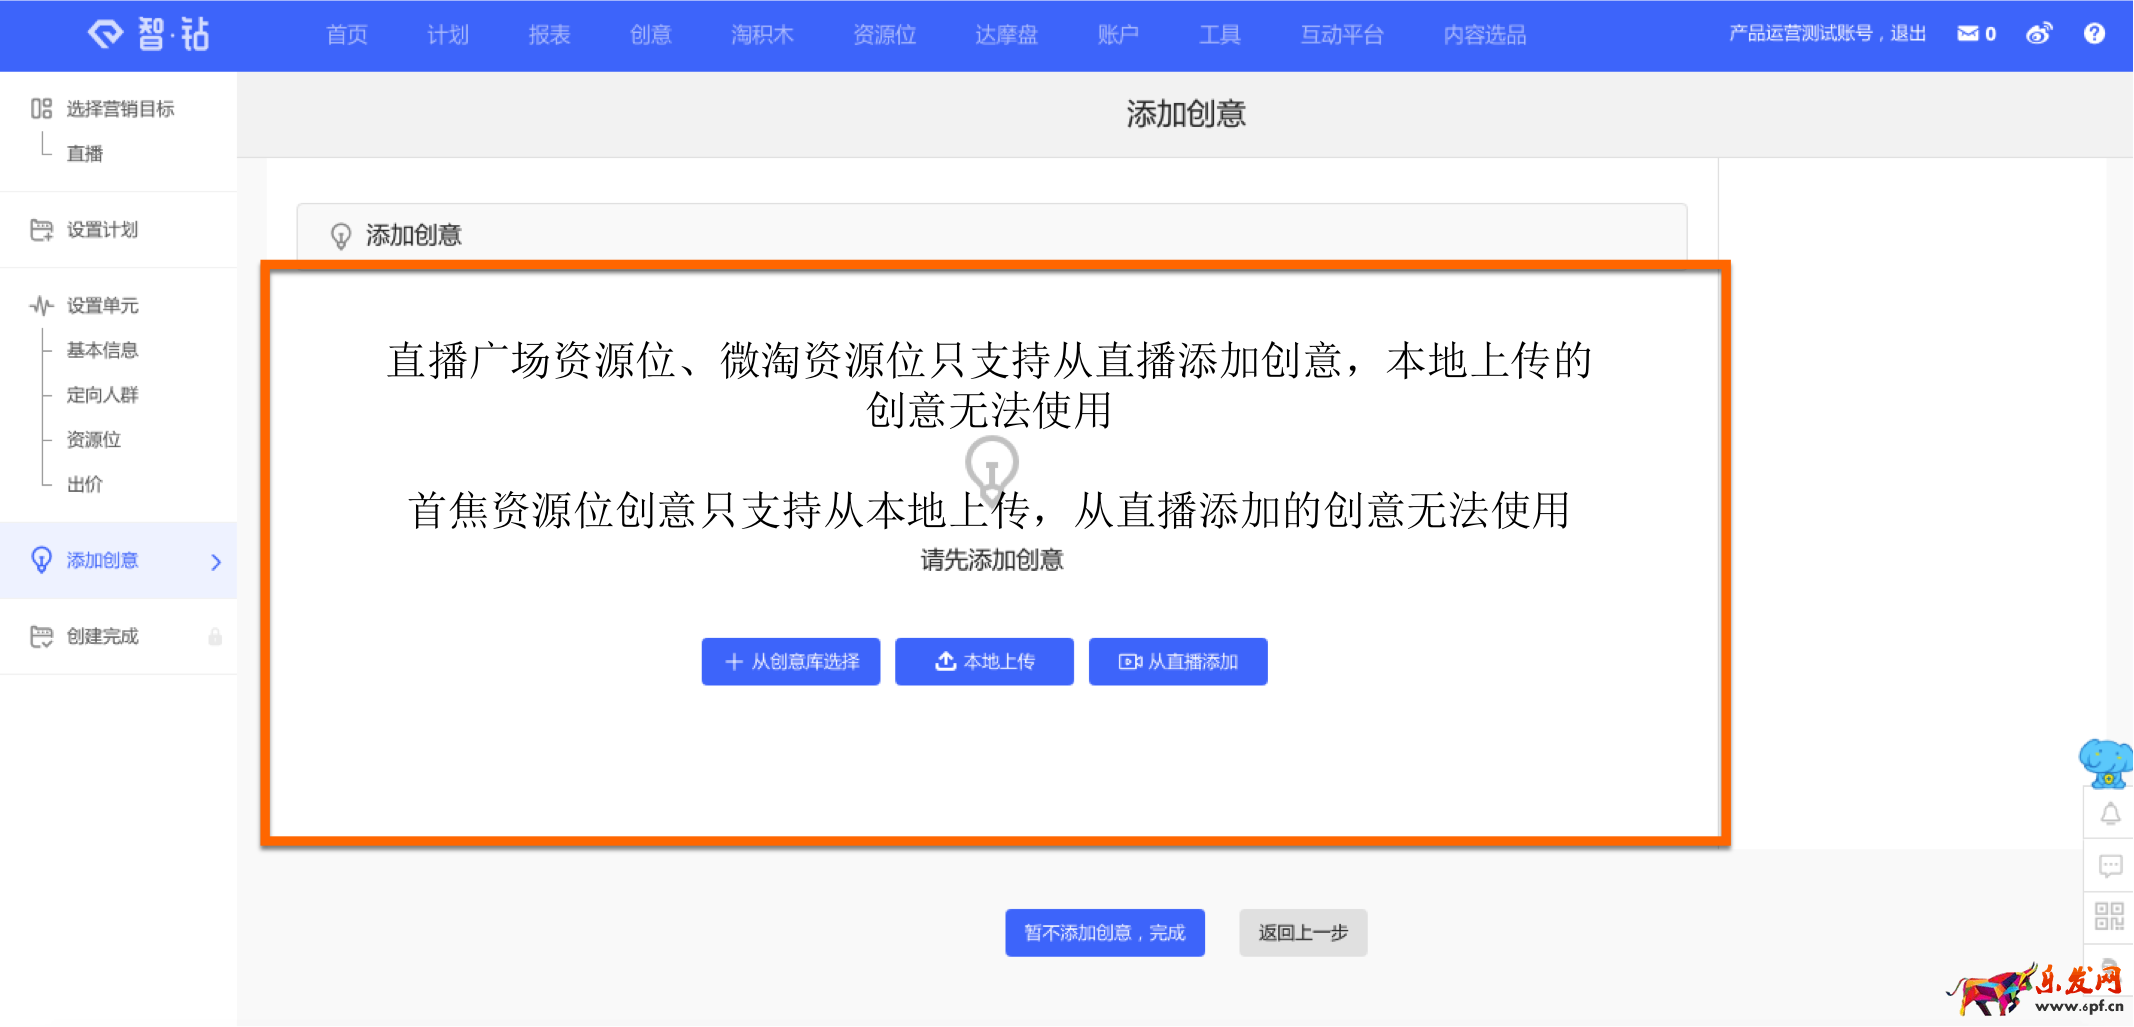
Task: Open the 资源位 top navigation item
Action: (x=884, y=35)
